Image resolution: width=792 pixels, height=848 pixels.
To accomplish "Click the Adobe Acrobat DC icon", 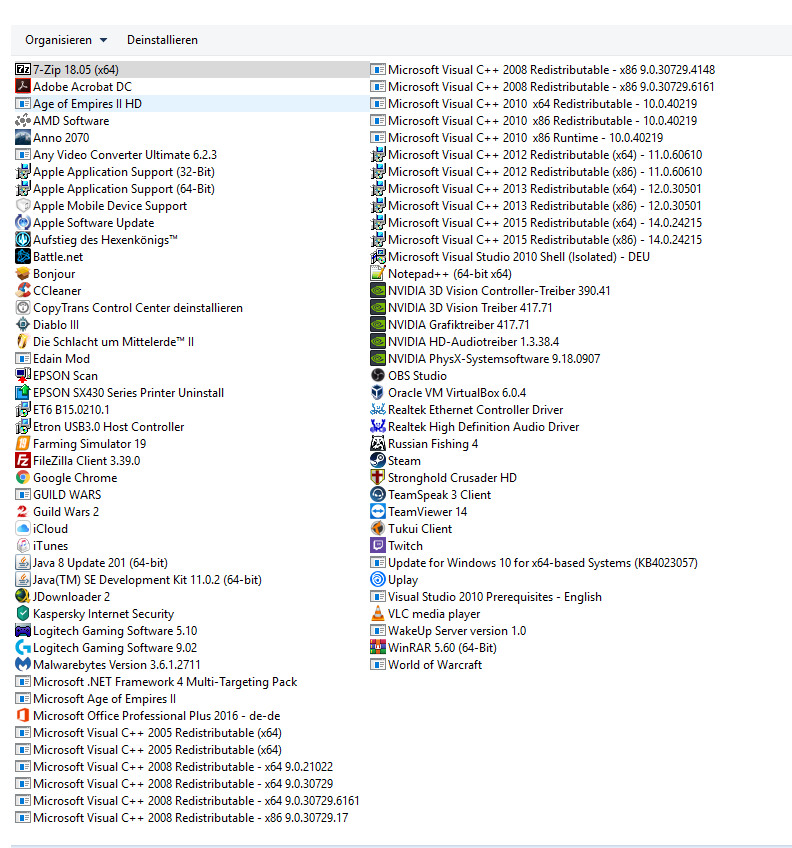I will (23, 87).
